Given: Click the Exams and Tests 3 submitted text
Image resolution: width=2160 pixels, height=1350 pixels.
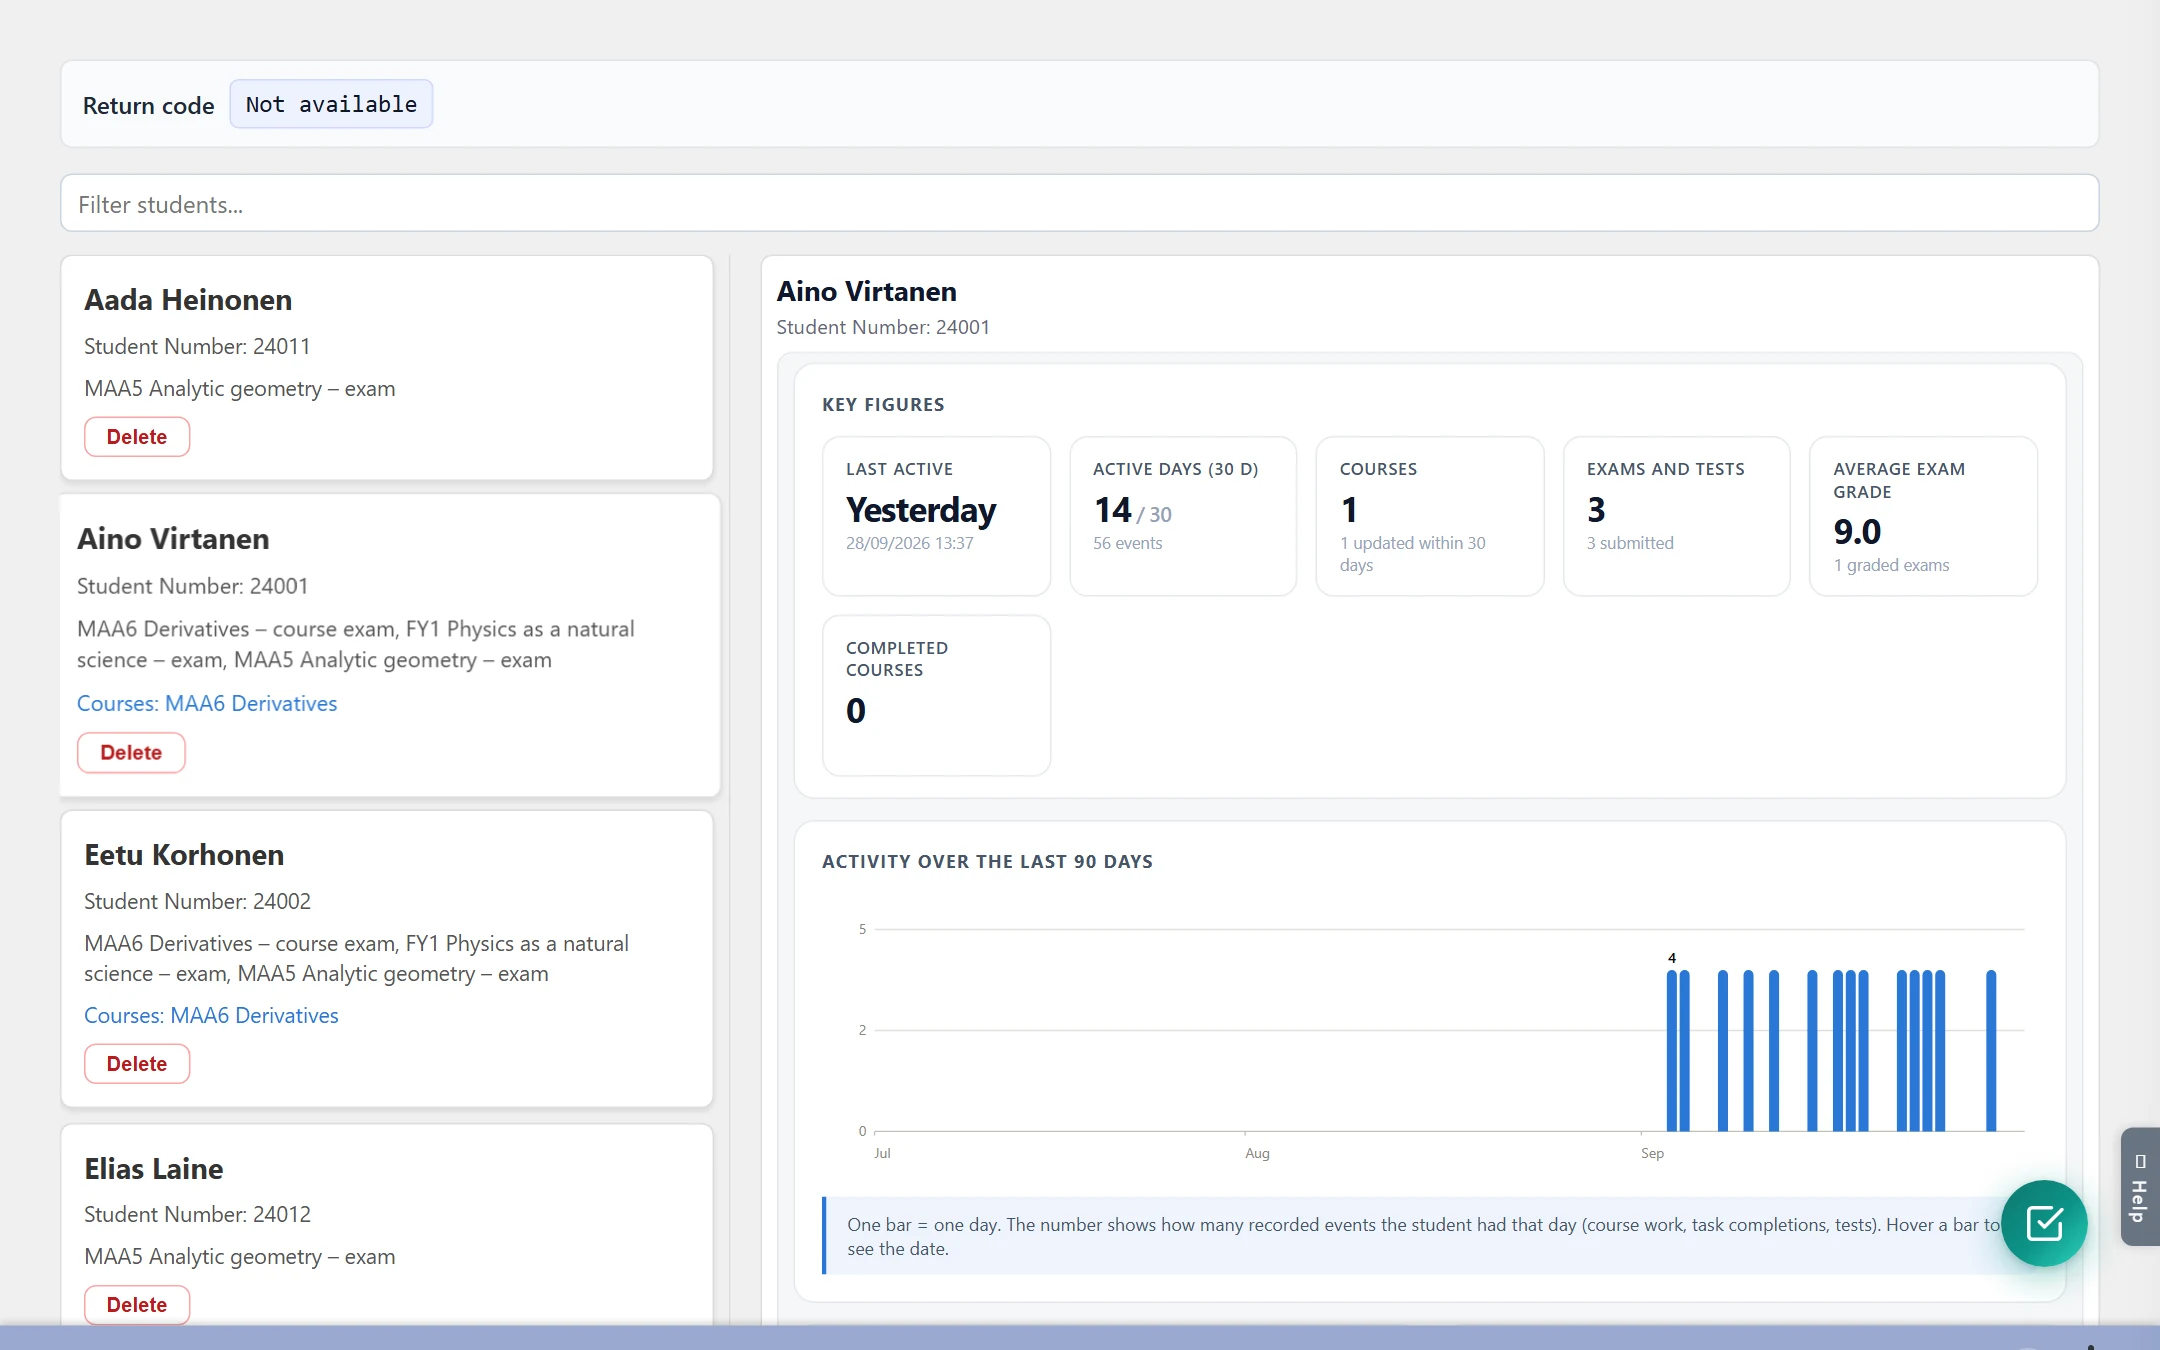Looking at the screenshot, I should (x=1630, y=543).
